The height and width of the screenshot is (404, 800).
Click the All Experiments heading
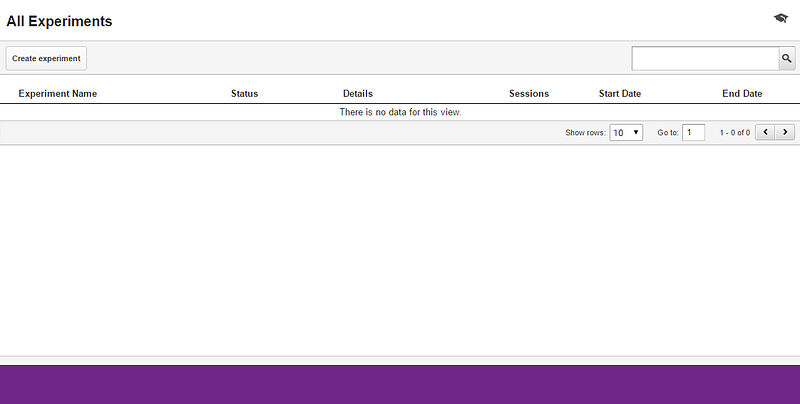tap(59, 21)
